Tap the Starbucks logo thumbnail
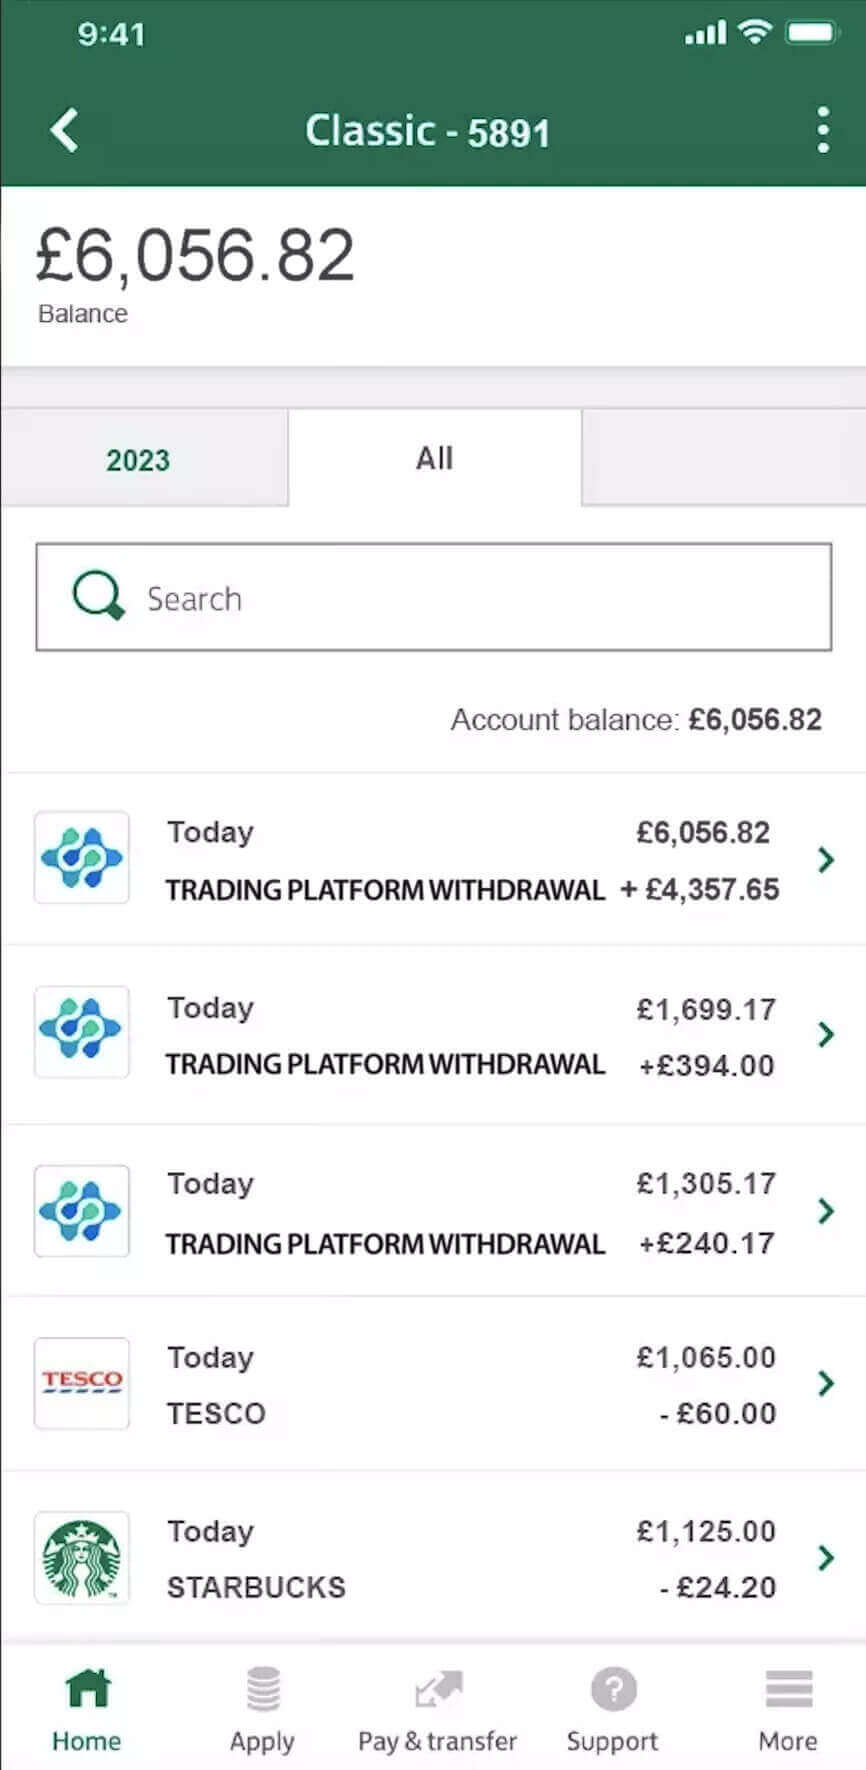The width and height of the screenshot is (866, 1770). [82, 1558]
